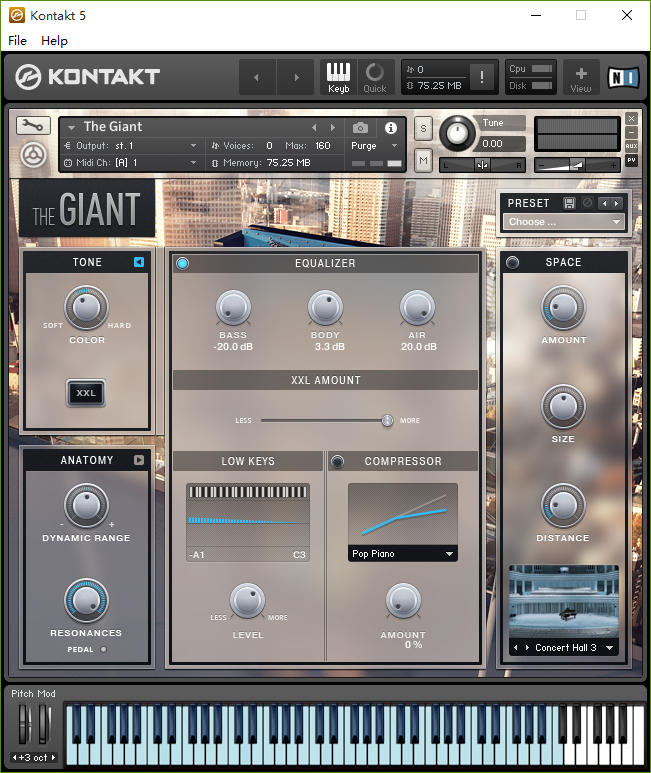Click the Compressor Amount knob
The height and width of the screenshot is (773, 651).
tap(403, 600)
